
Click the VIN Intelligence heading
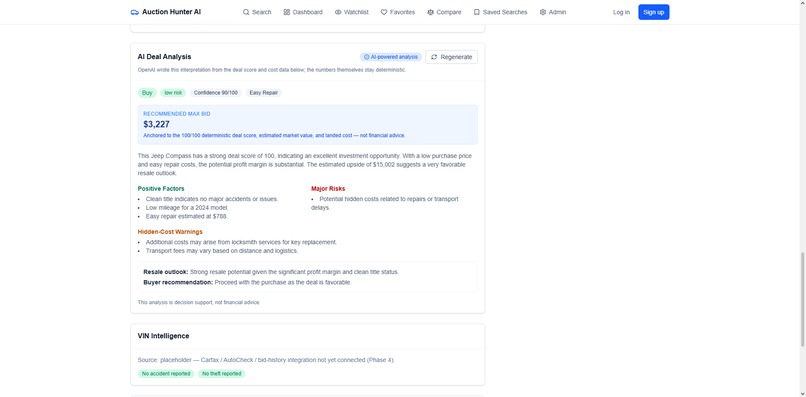(163, 336)
